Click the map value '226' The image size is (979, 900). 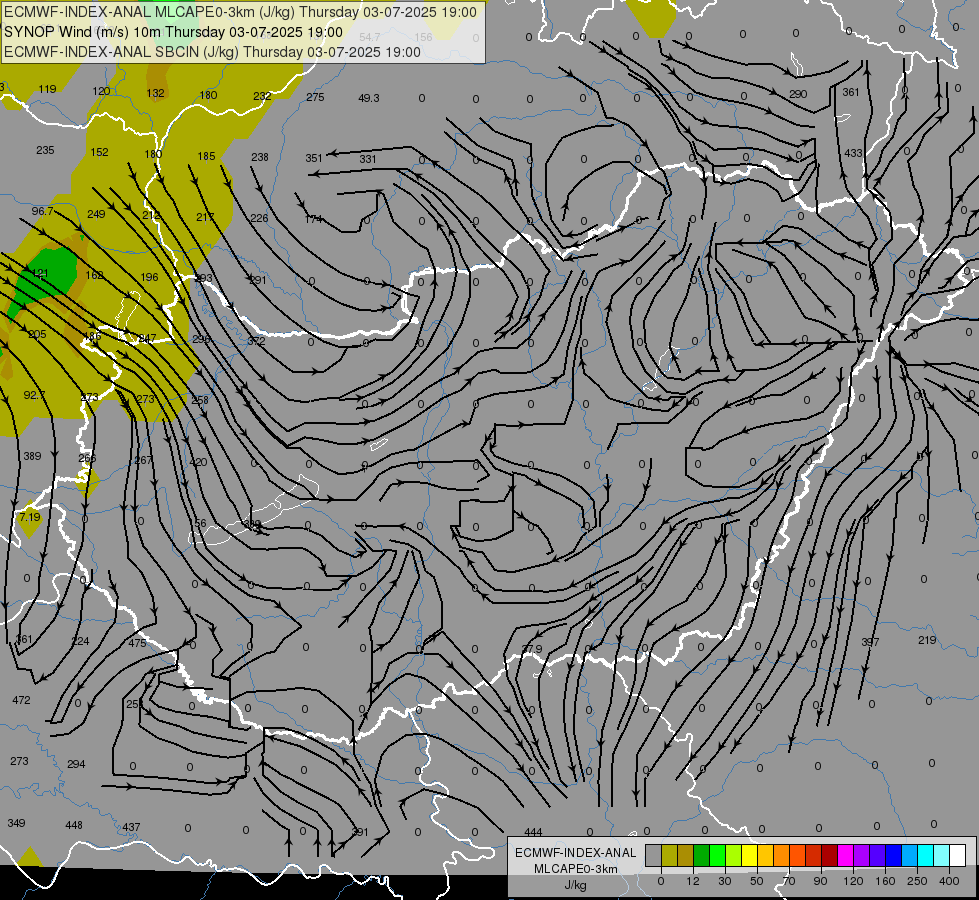pos(259,218)
